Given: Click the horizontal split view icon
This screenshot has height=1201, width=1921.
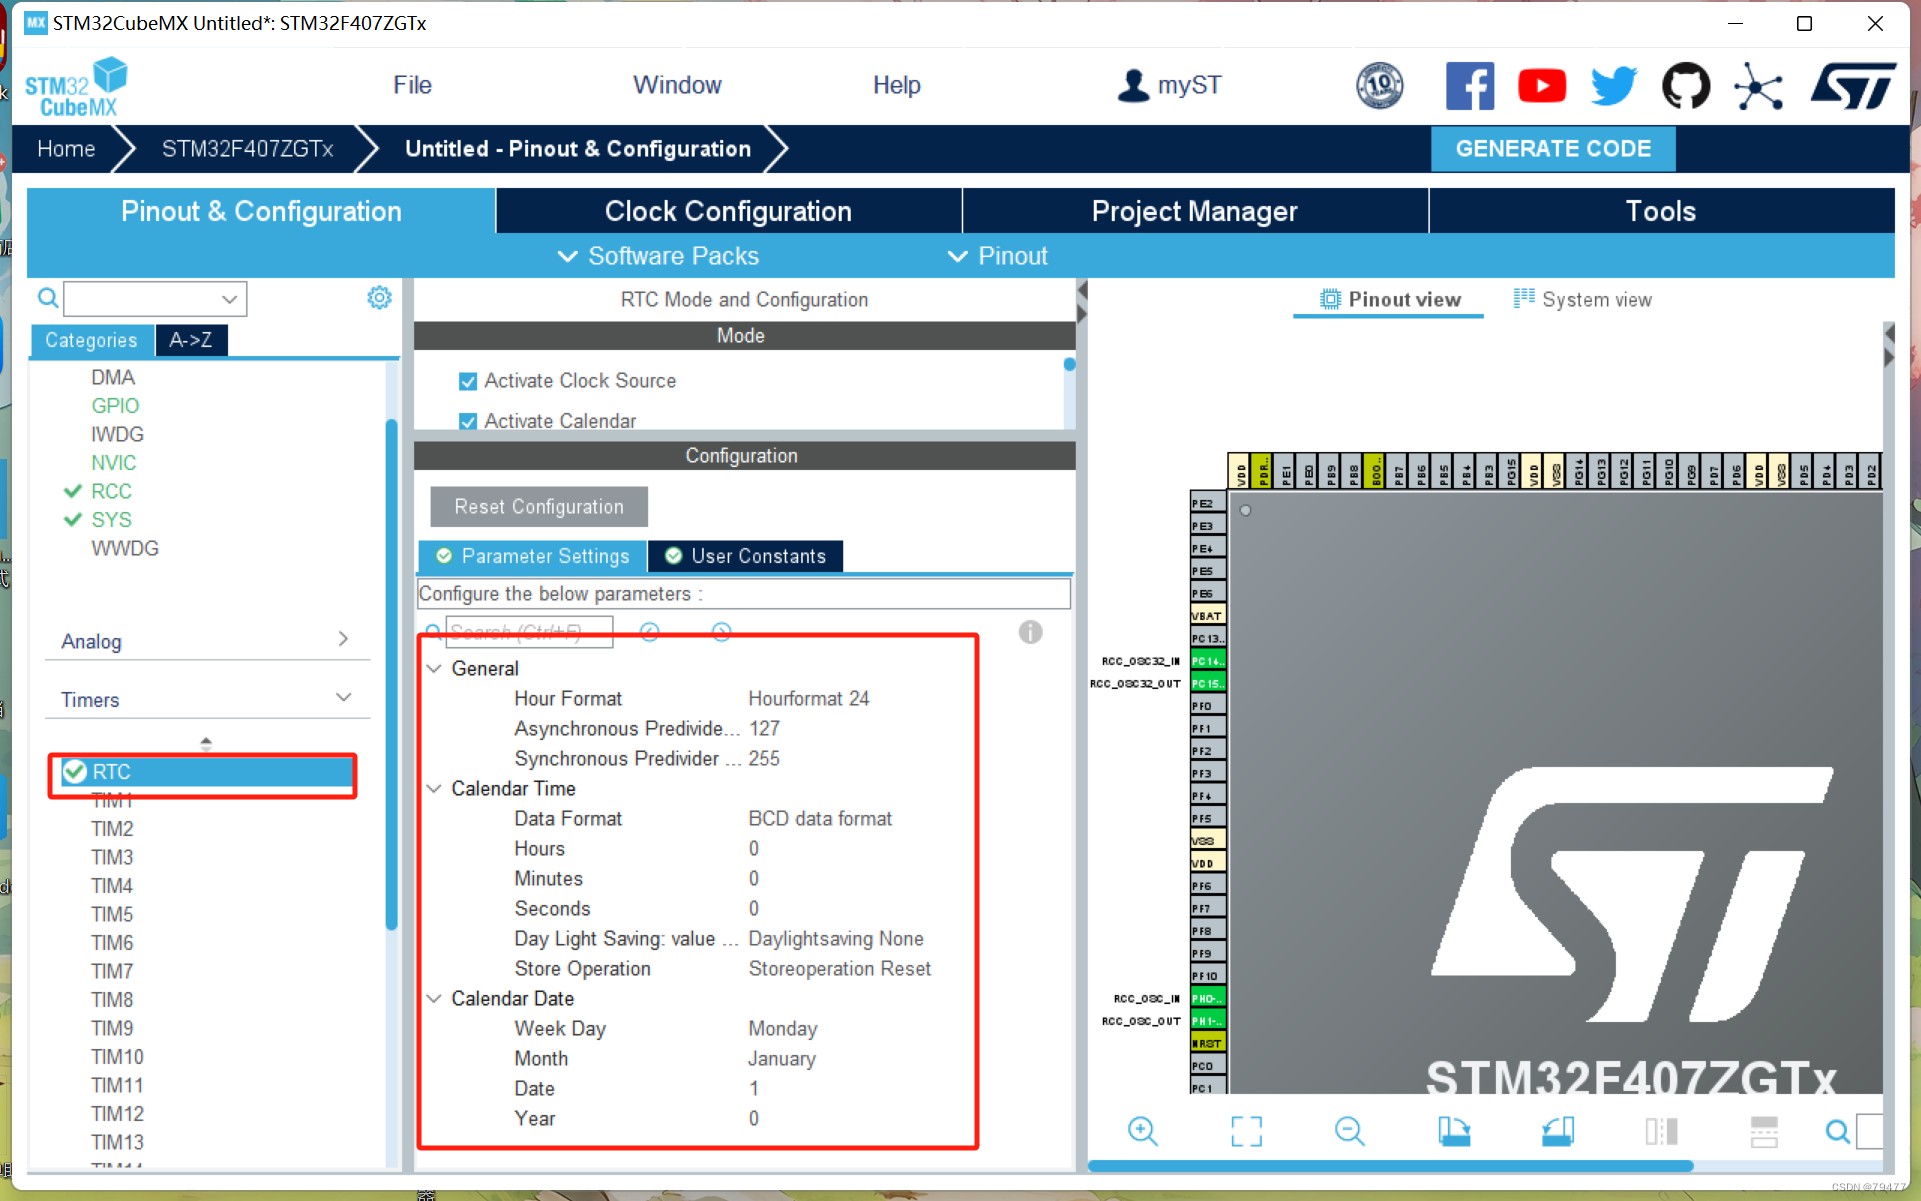Looking at the screenshot, I should pos(1764,1131).
